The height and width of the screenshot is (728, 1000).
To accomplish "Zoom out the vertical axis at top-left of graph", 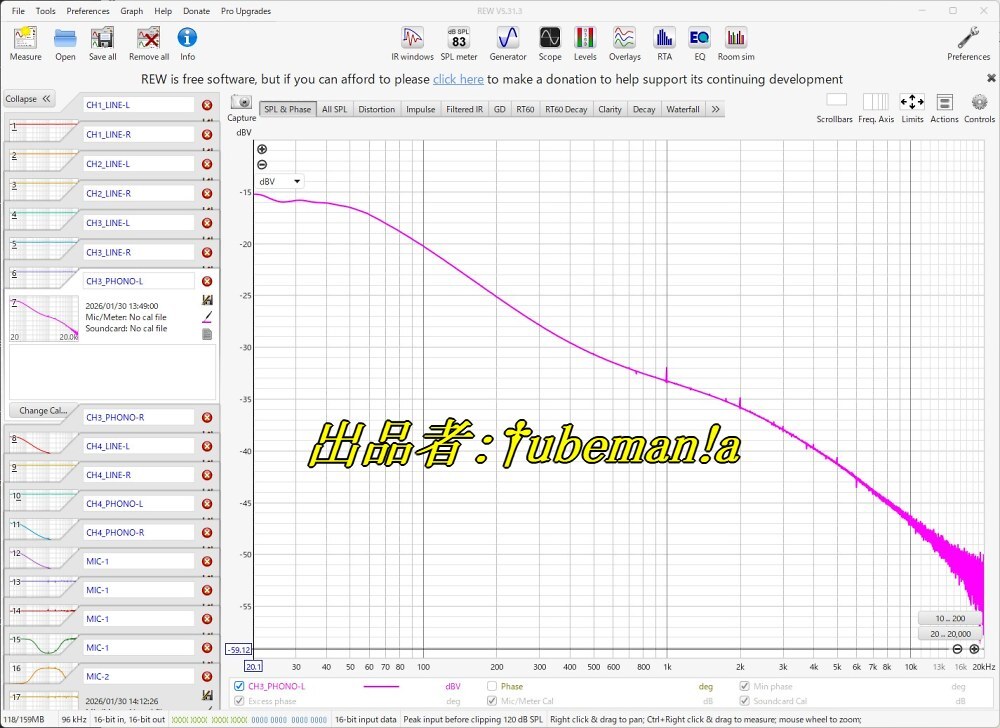I will [262, 164].
